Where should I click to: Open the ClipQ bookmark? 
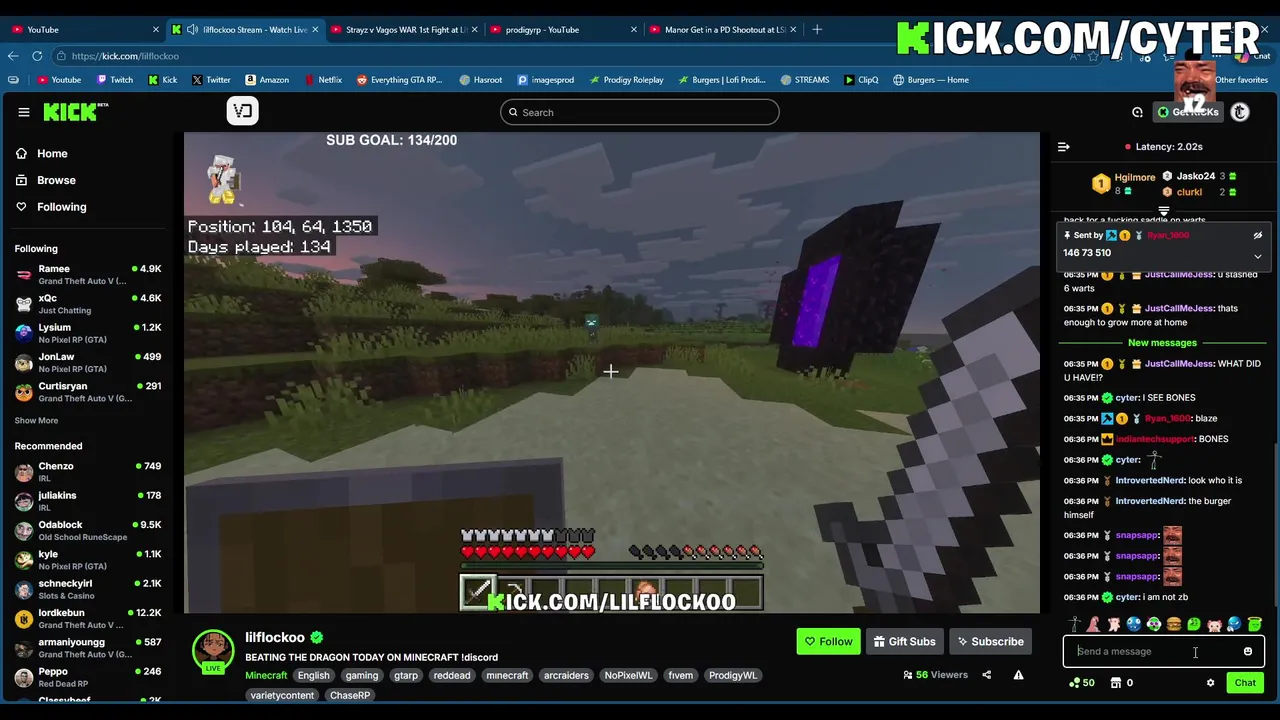[x=860, y=80]
